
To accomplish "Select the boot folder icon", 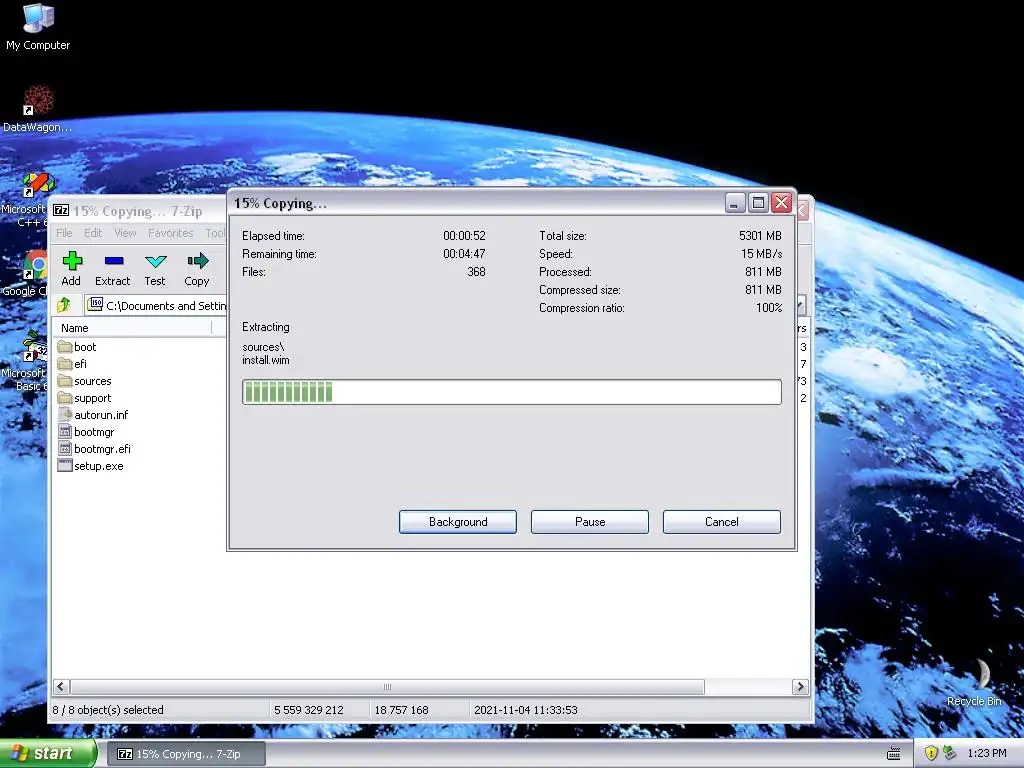I will [65, 347].
